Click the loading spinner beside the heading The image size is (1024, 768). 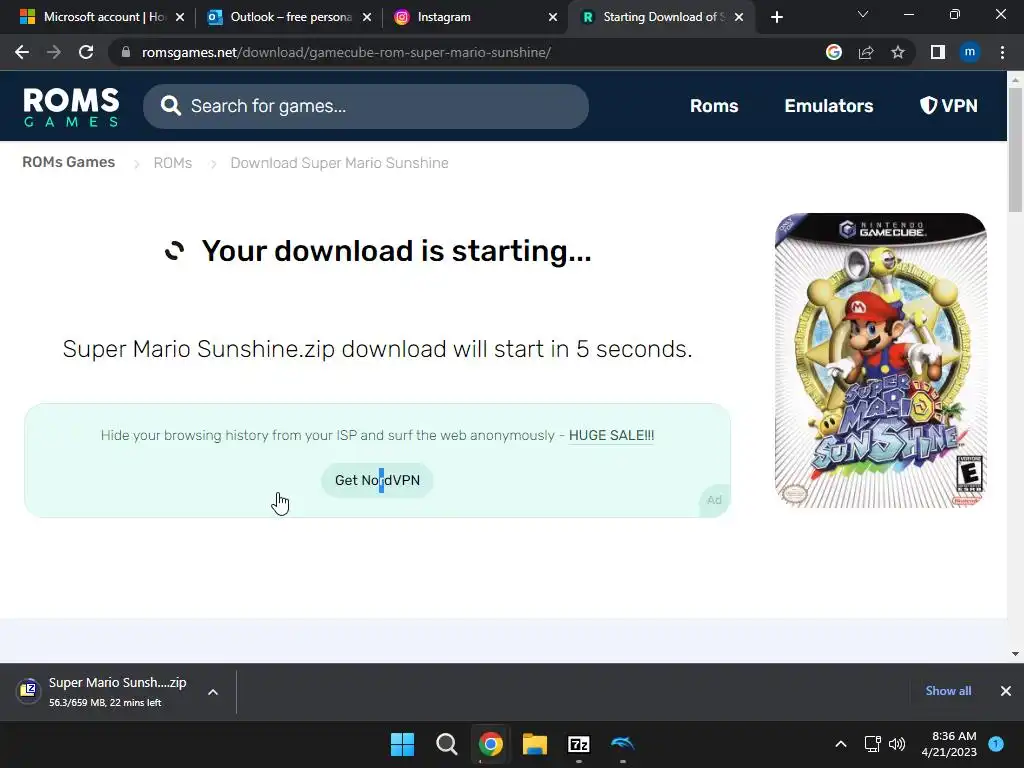(x=174, y=251)
